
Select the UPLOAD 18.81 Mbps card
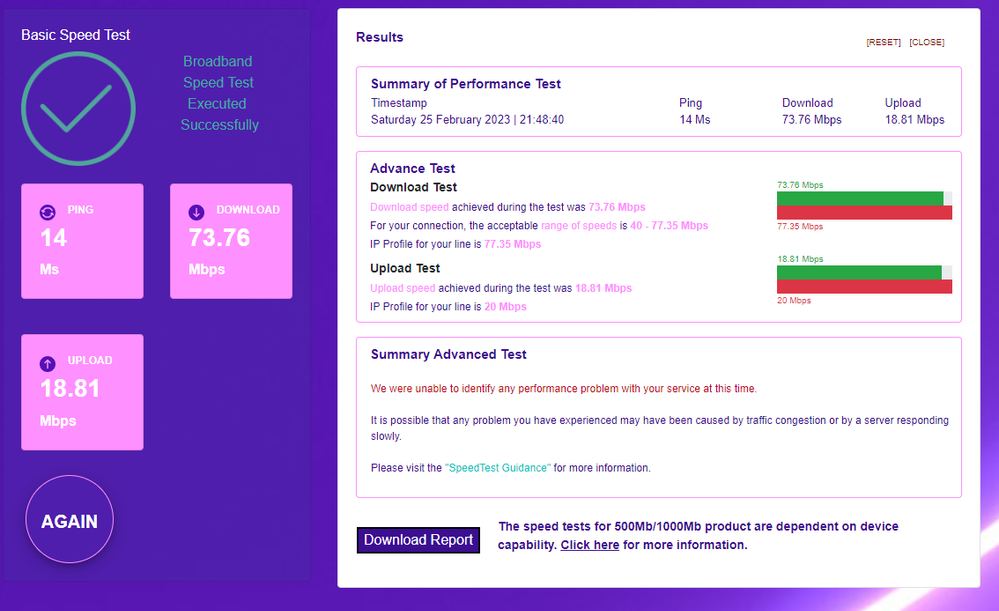pos(82,392)
